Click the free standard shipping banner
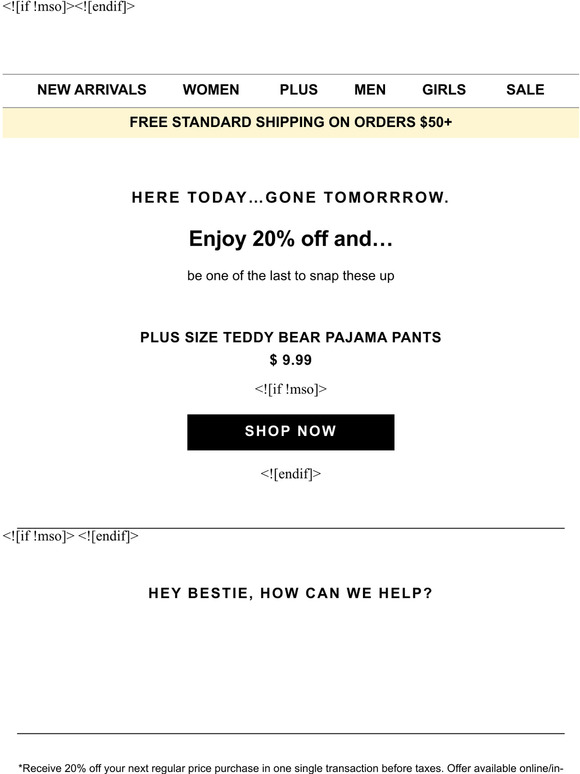The height and width of the screenshot is (774, 580). click(x=291, y=122)
